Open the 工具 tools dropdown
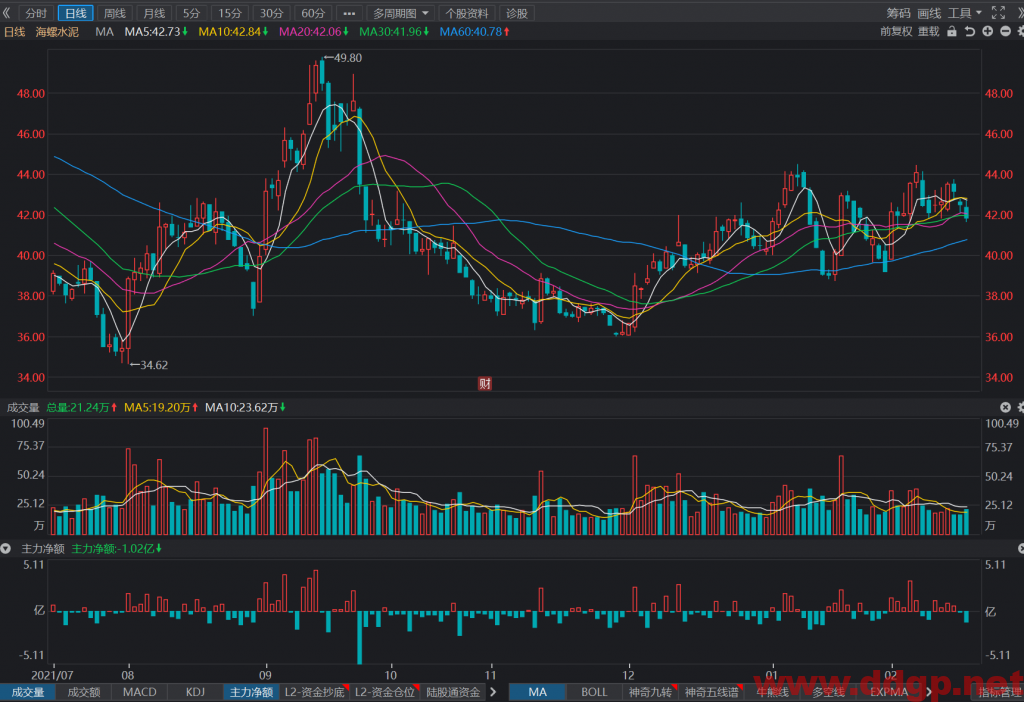Image resolution: width=1024 pixels, height=702 pixels. (965, 13)
